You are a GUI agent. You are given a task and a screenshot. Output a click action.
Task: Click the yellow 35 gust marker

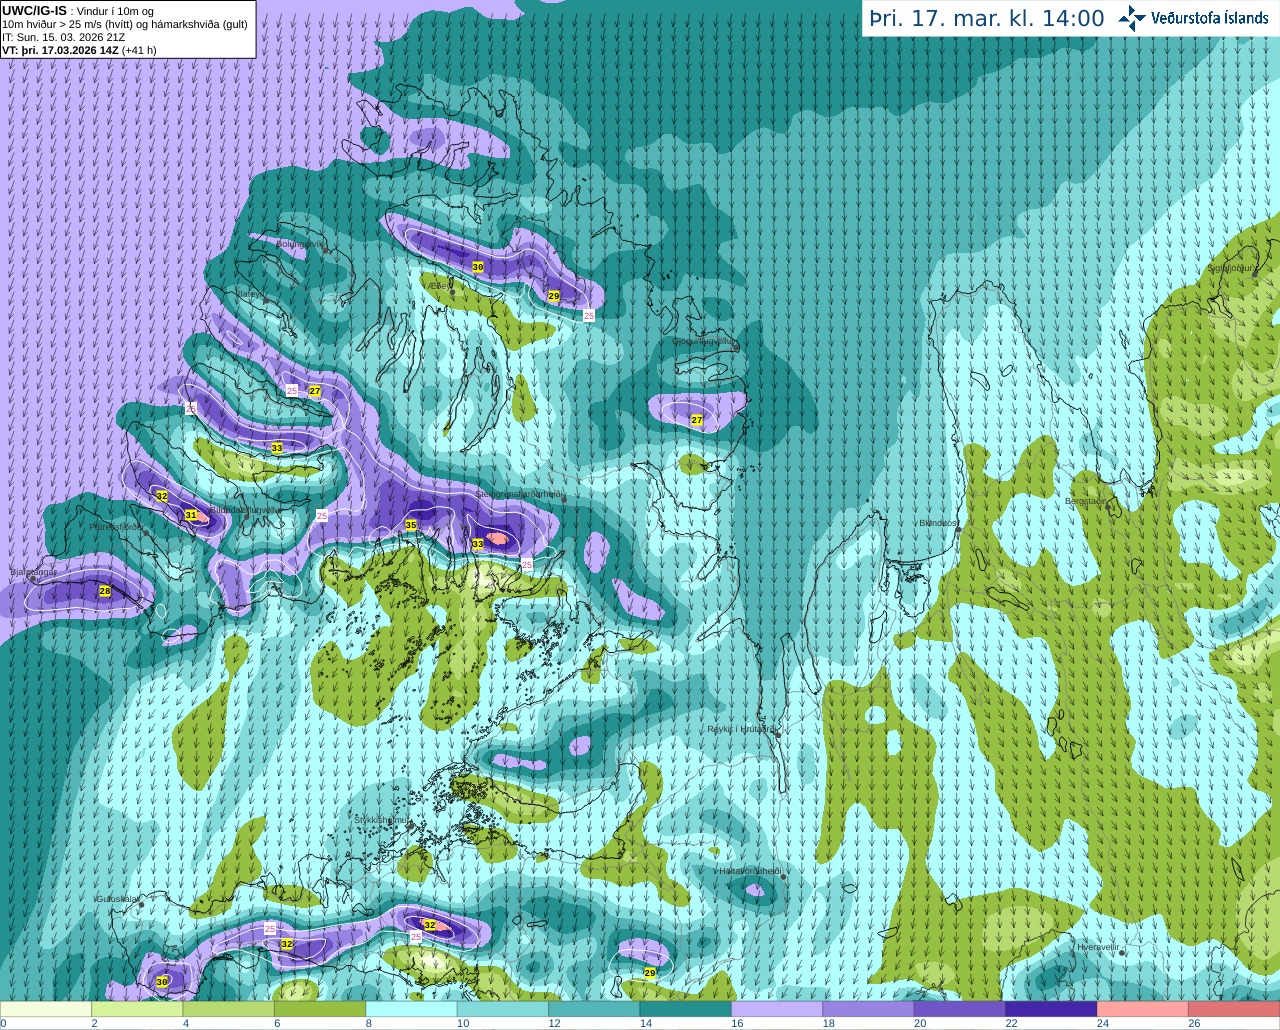[411, 525]
